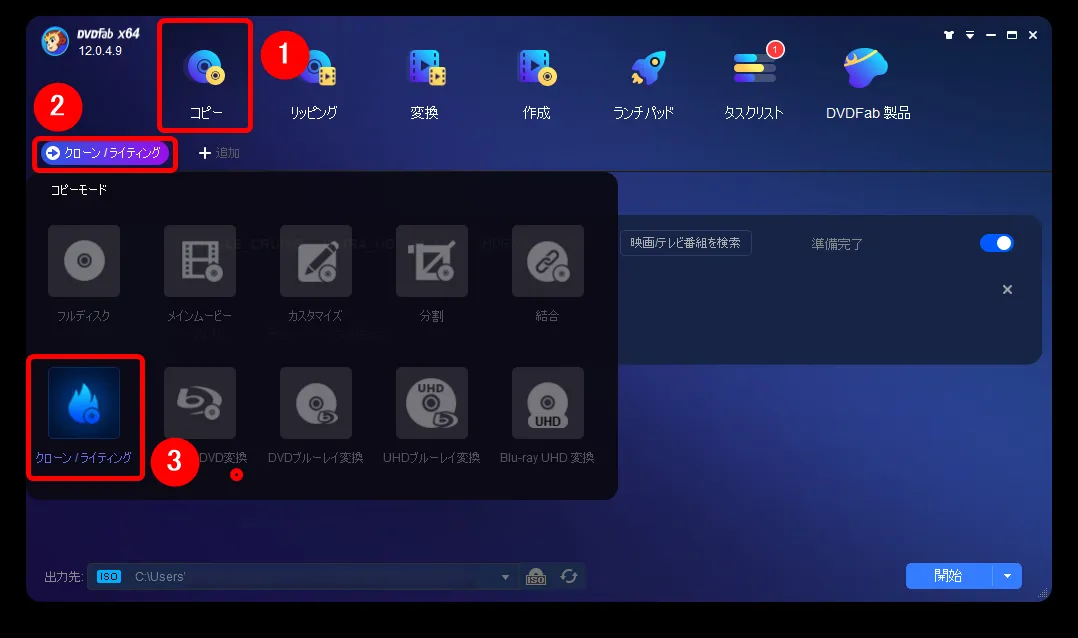Open the コピー (Copy) module
Image resolution: width=1078 pixels, height=638 pixels.
(205, 82)
